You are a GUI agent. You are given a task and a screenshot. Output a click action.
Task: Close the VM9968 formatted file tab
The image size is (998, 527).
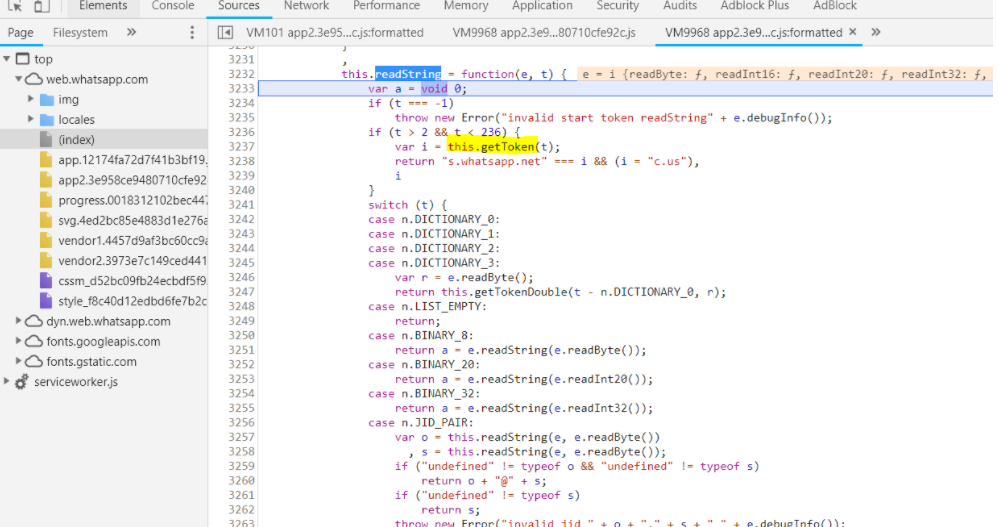853,32
